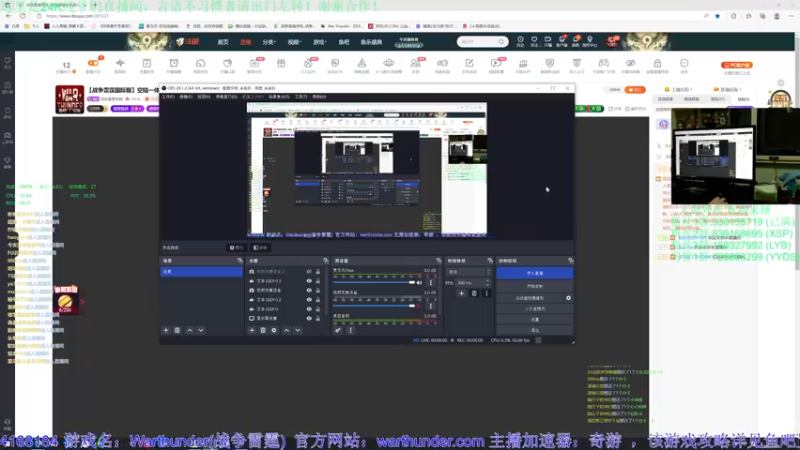Open the pencil edit icon in Douyu toolbar
The image size is (800, 450).
(x=469, y=64)
